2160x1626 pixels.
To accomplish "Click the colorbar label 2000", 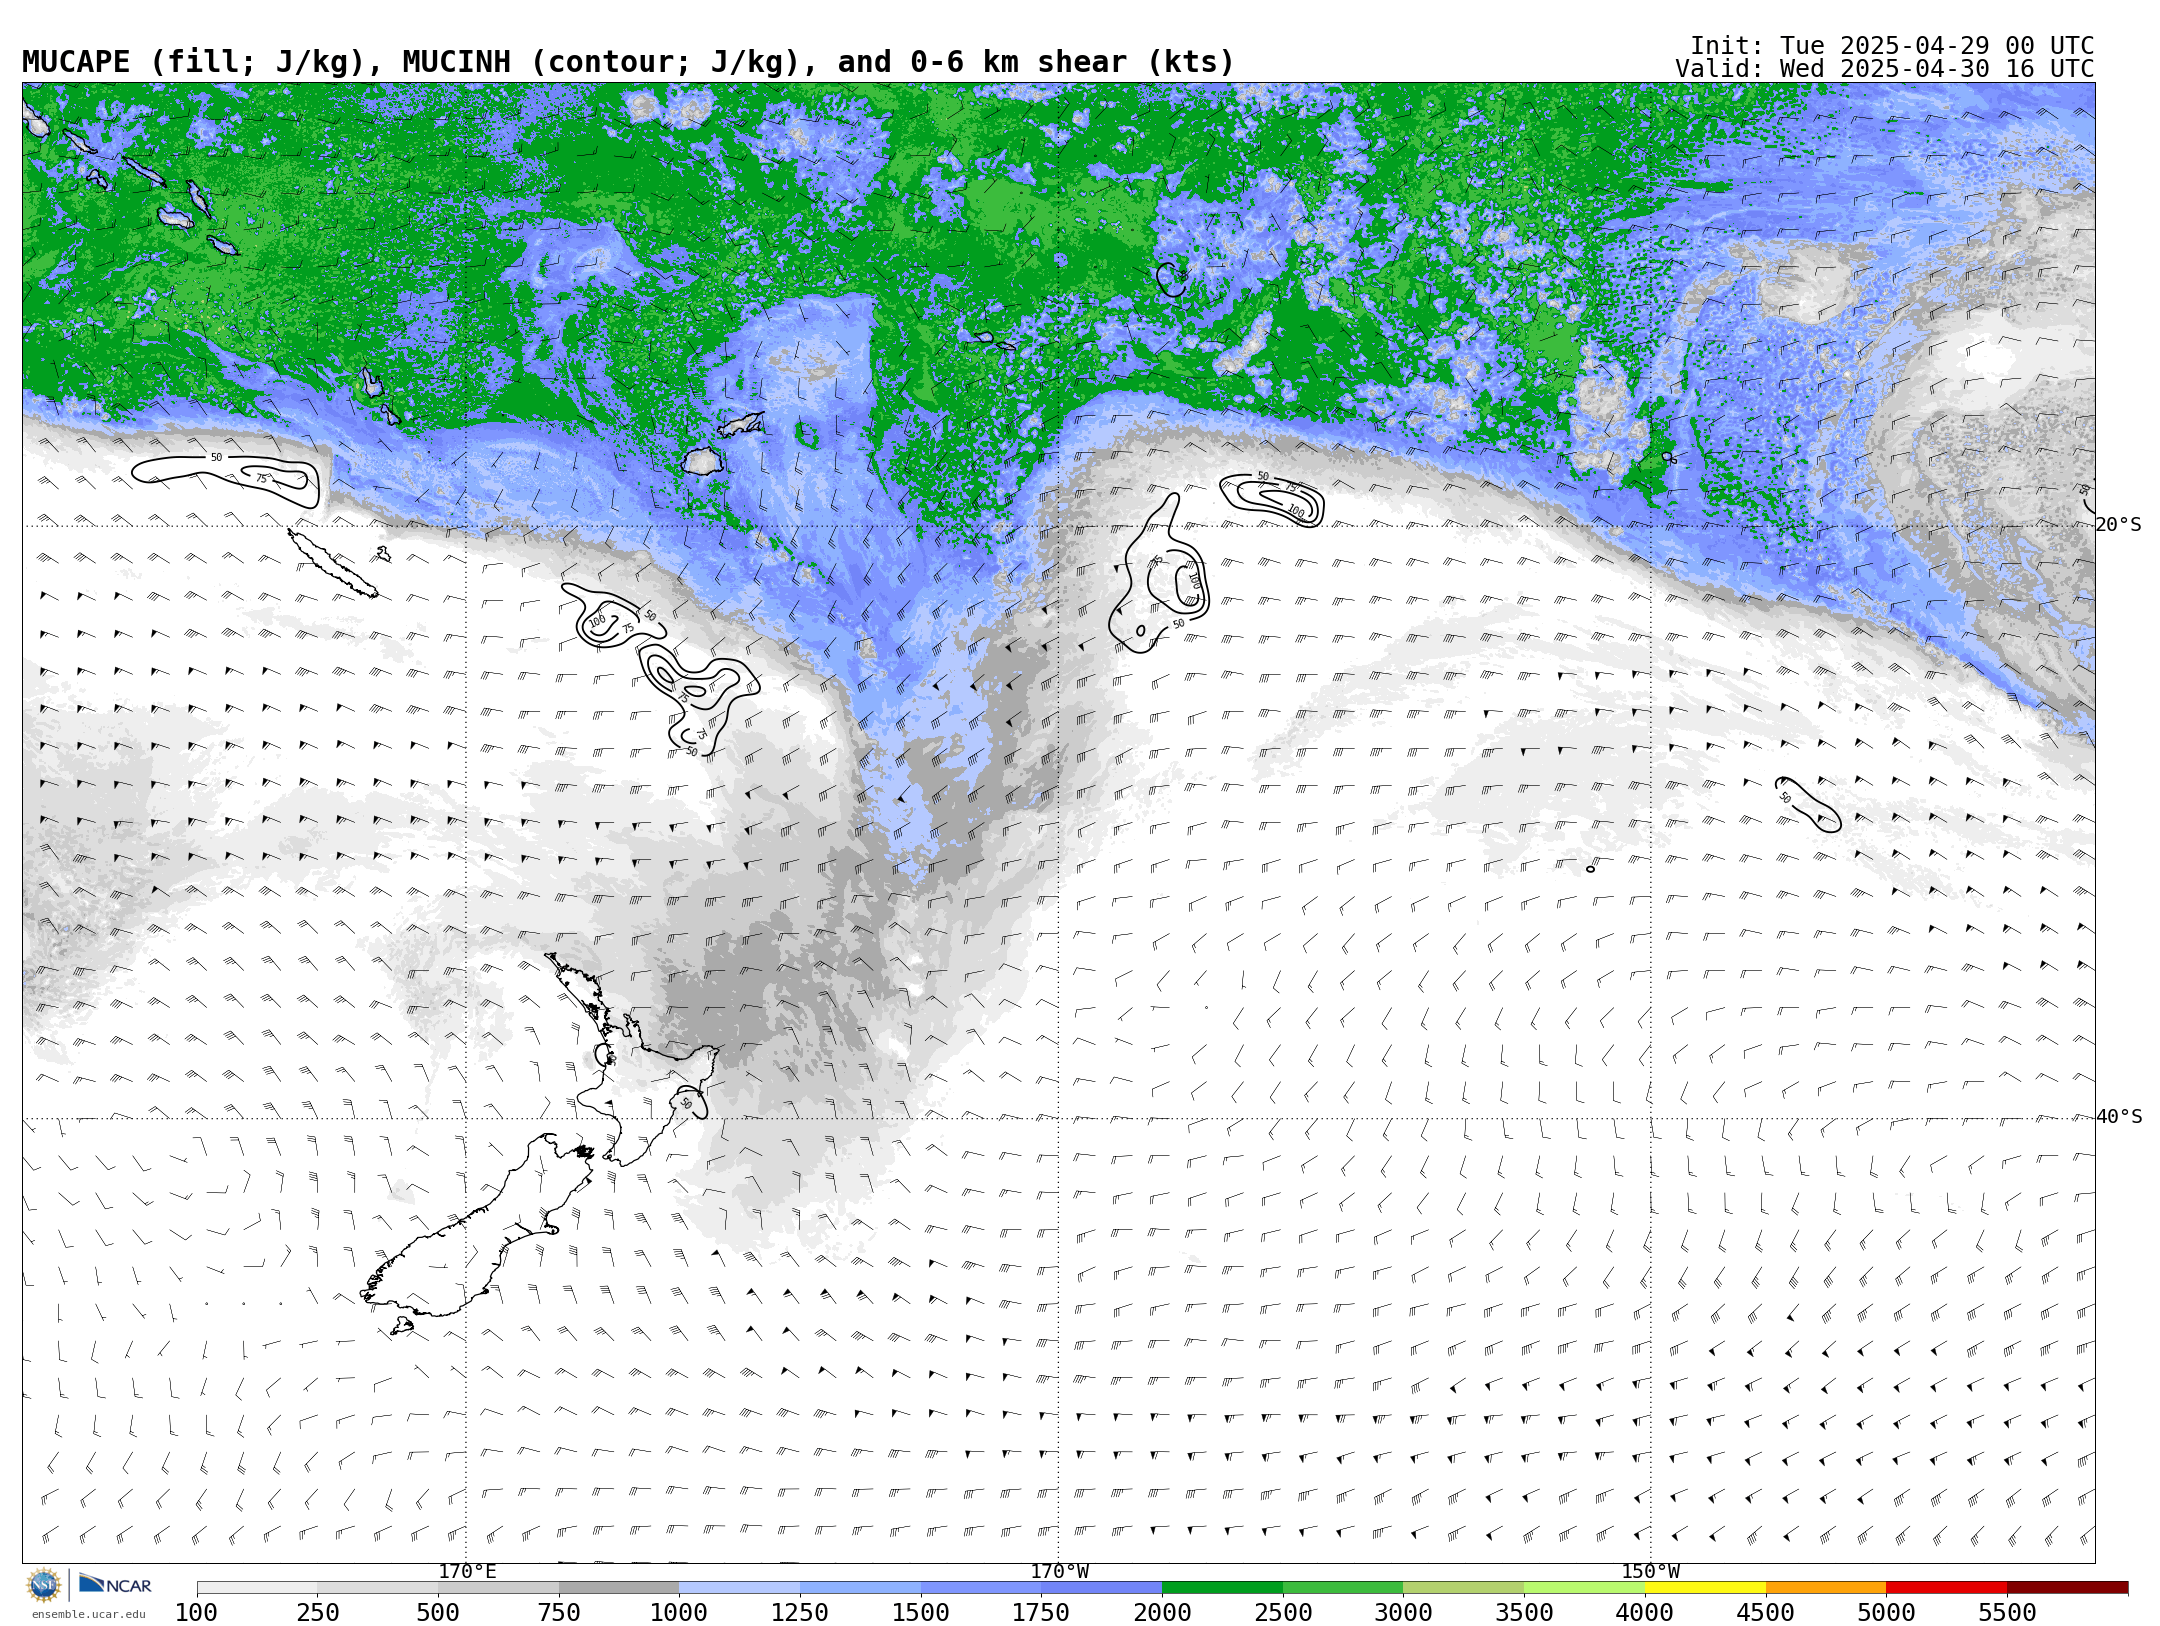I will click(x=1162, y=1613).
